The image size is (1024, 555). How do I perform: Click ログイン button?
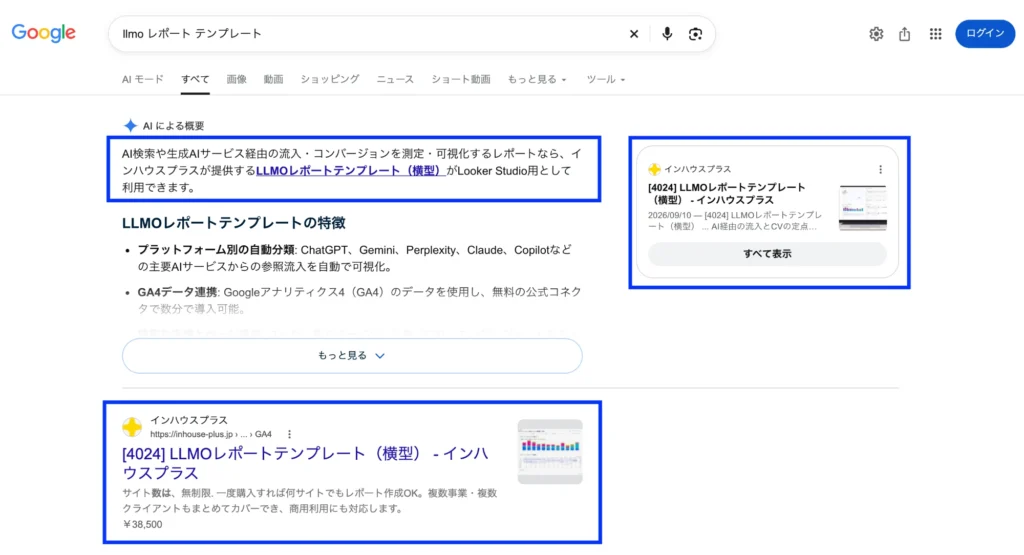point(985,33)
